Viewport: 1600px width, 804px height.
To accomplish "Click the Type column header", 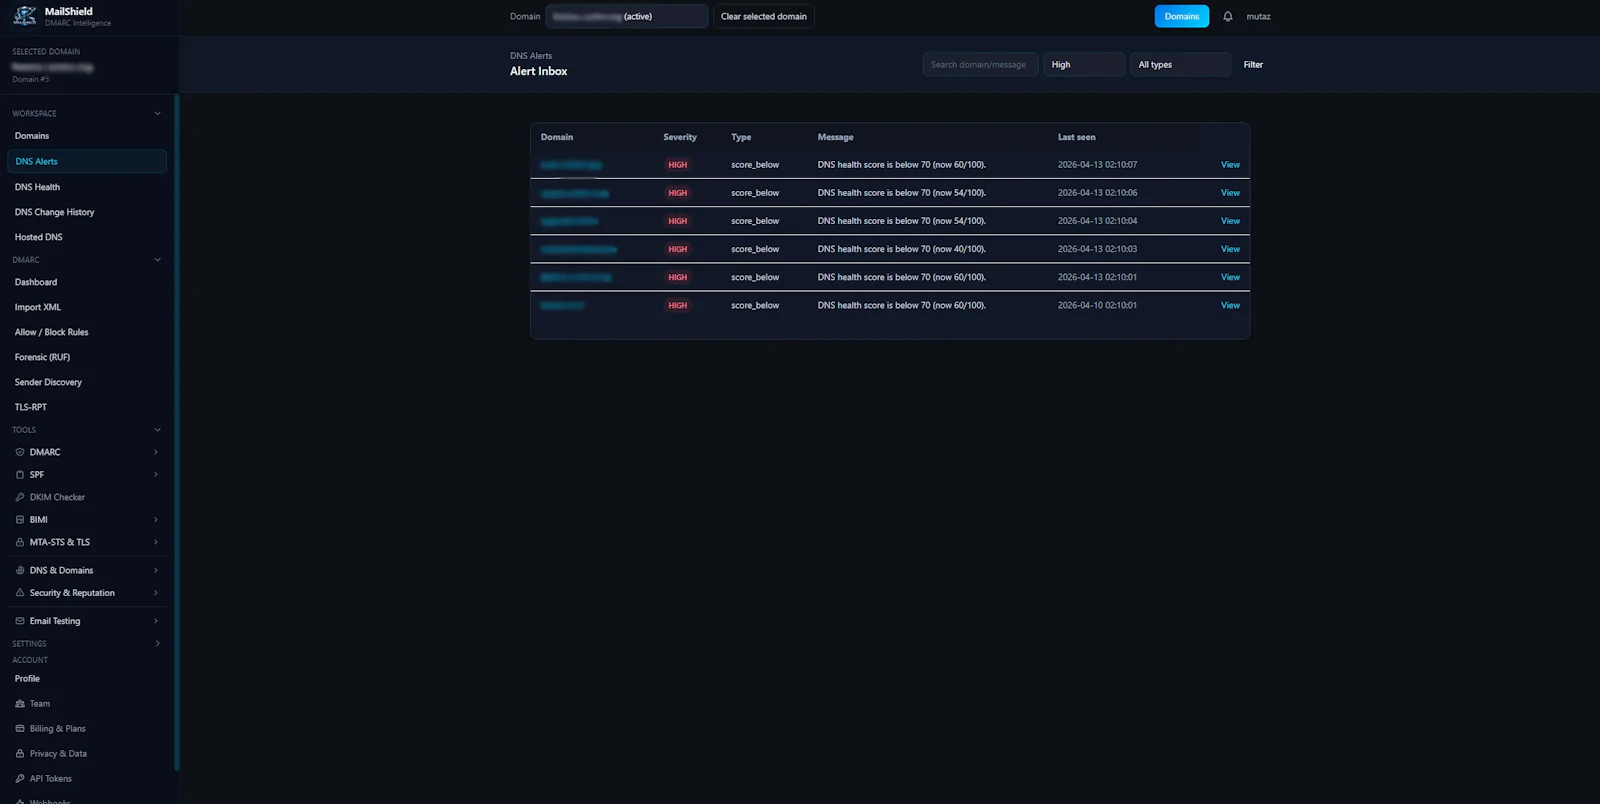I will pyautogui.click(x=741, y=137).
